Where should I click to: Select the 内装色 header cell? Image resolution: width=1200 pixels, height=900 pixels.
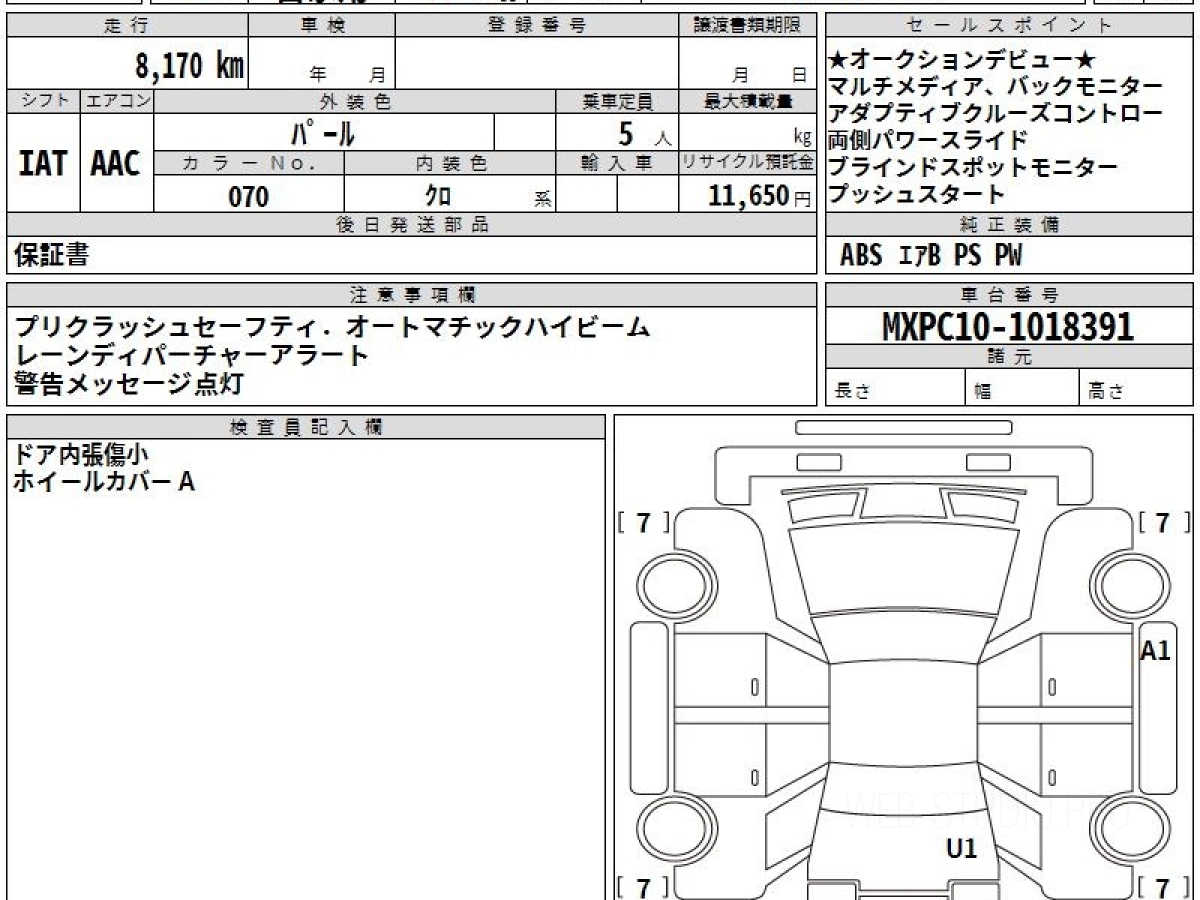450,163
